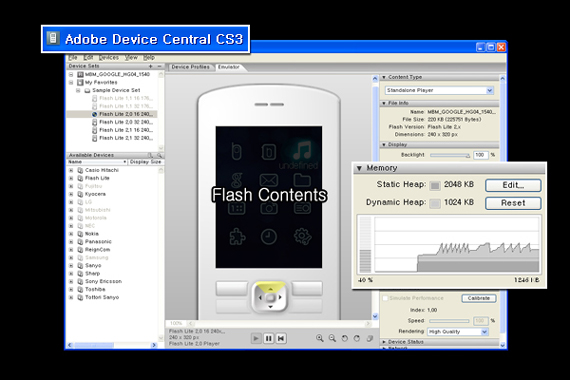570x380 pixels.
Task: Select Flash Lite 2.0 32 240 device
Action: (126, 122)
